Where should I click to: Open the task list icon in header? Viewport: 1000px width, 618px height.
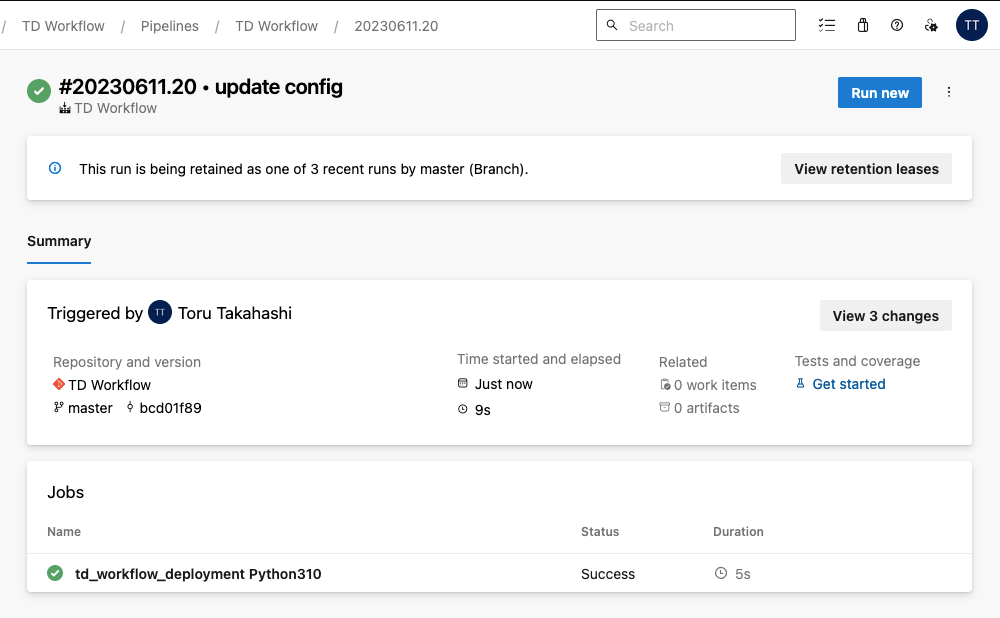coord(826,26)
